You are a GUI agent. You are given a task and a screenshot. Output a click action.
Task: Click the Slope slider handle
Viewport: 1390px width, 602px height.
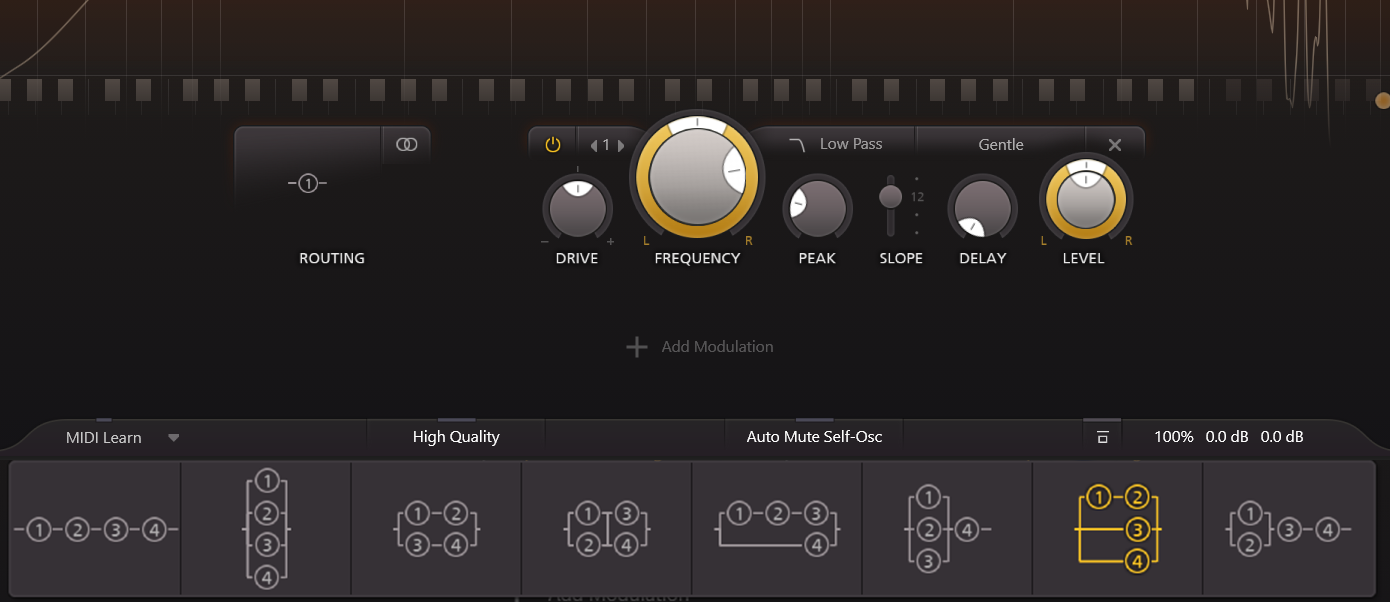pyautogui.click(x=890, y=196)
